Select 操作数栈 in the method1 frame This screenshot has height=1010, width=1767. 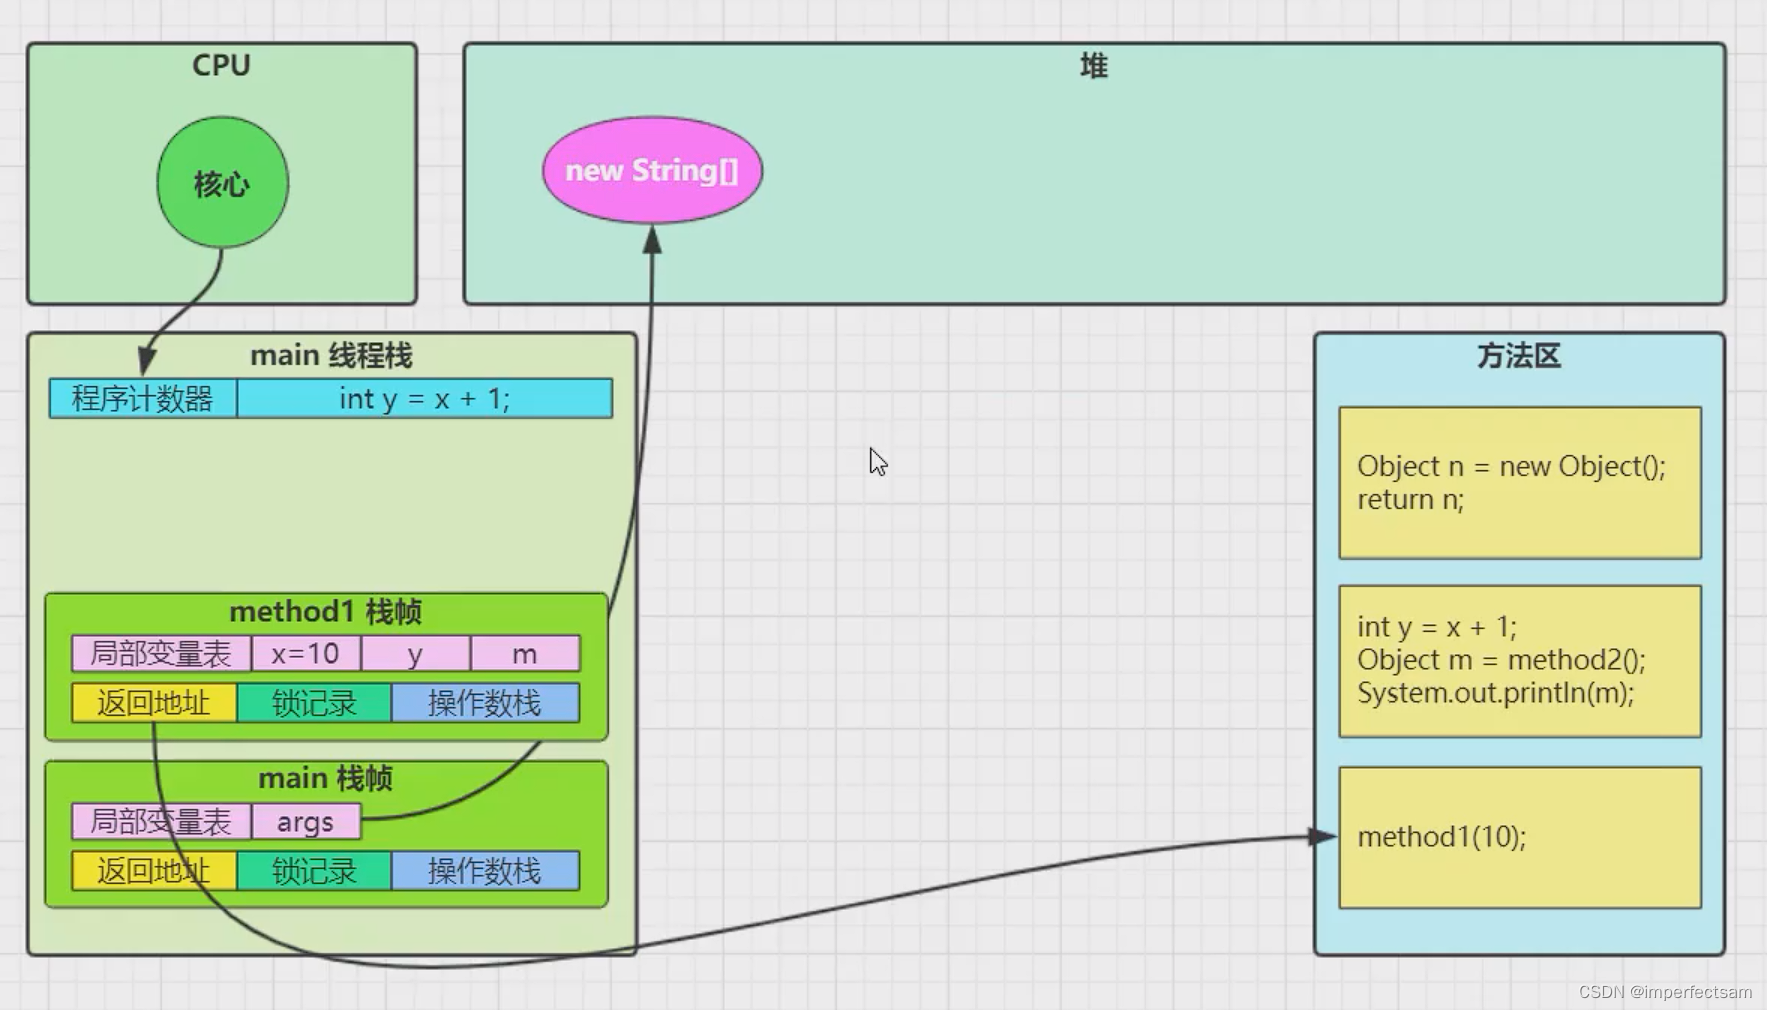tap(485, 703)
